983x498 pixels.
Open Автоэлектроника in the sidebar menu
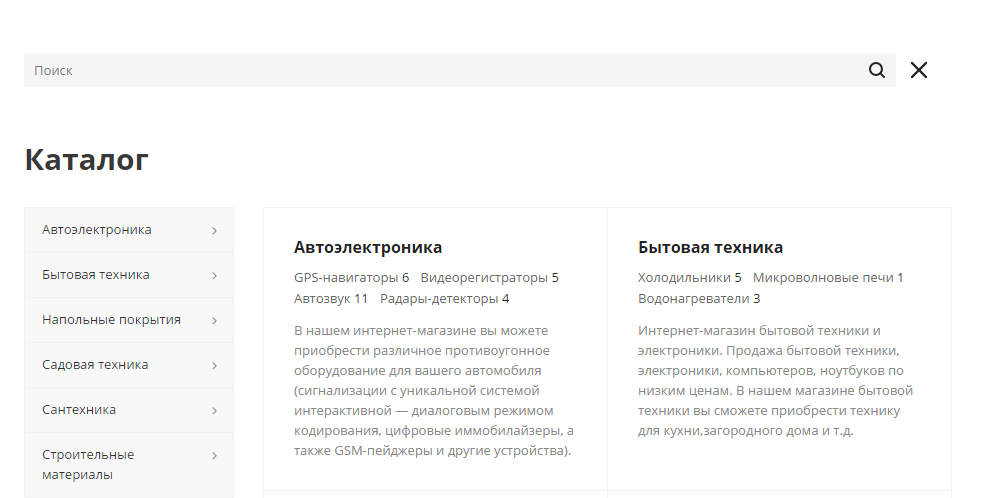[97, 230]
